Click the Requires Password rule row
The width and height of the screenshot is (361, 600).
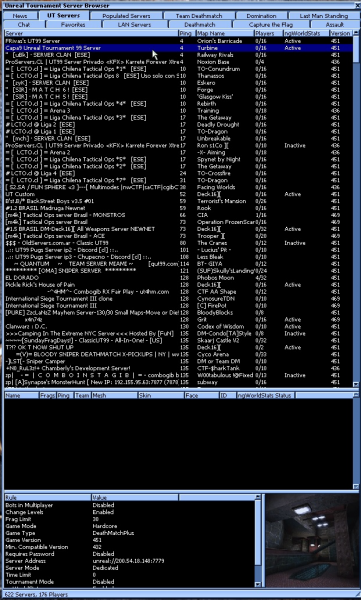(x=129, y=554)
